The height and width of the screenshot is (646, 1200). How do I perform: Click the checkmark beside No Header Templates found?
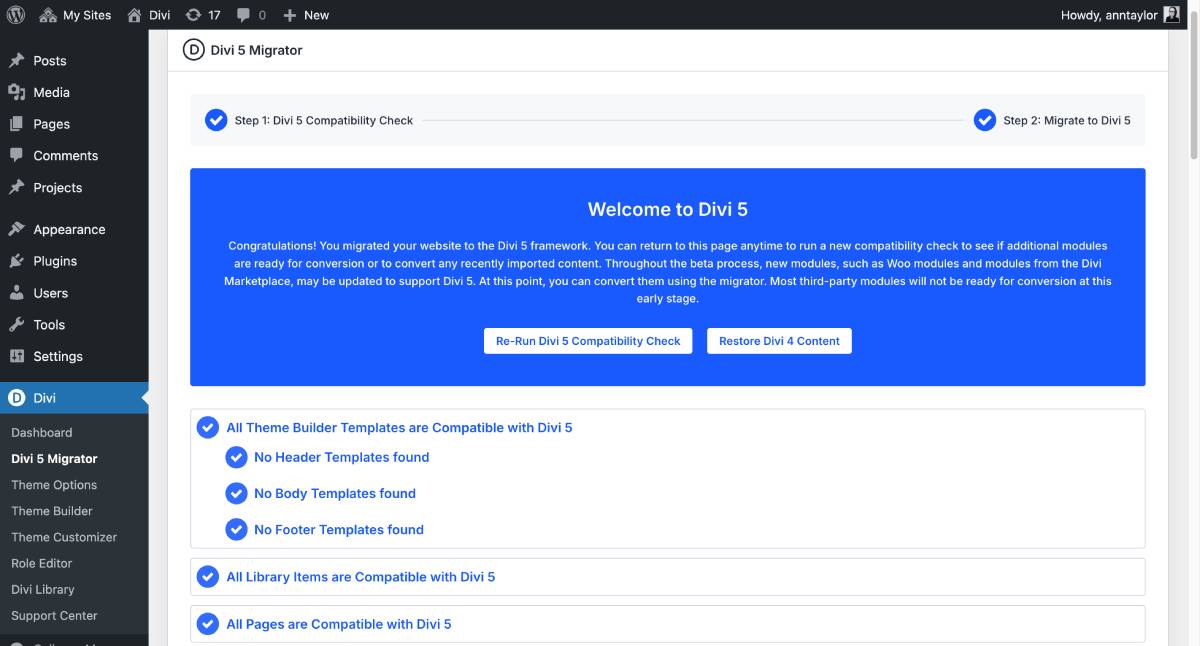(x=237, y=457)
